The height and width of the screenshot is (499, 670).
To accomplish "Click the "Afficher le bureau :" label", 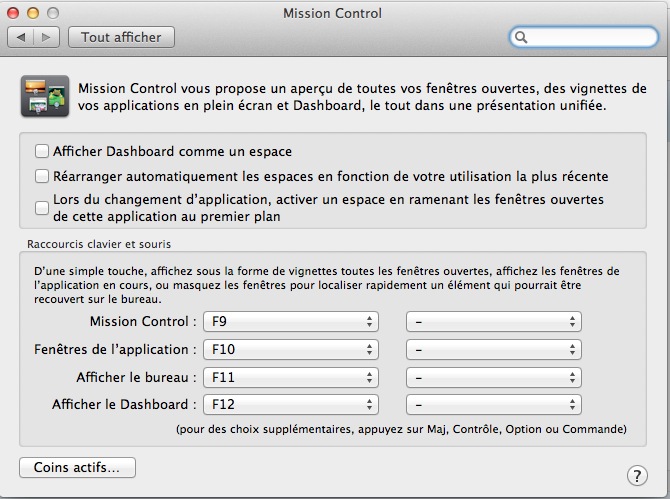I will coord(136,378).
